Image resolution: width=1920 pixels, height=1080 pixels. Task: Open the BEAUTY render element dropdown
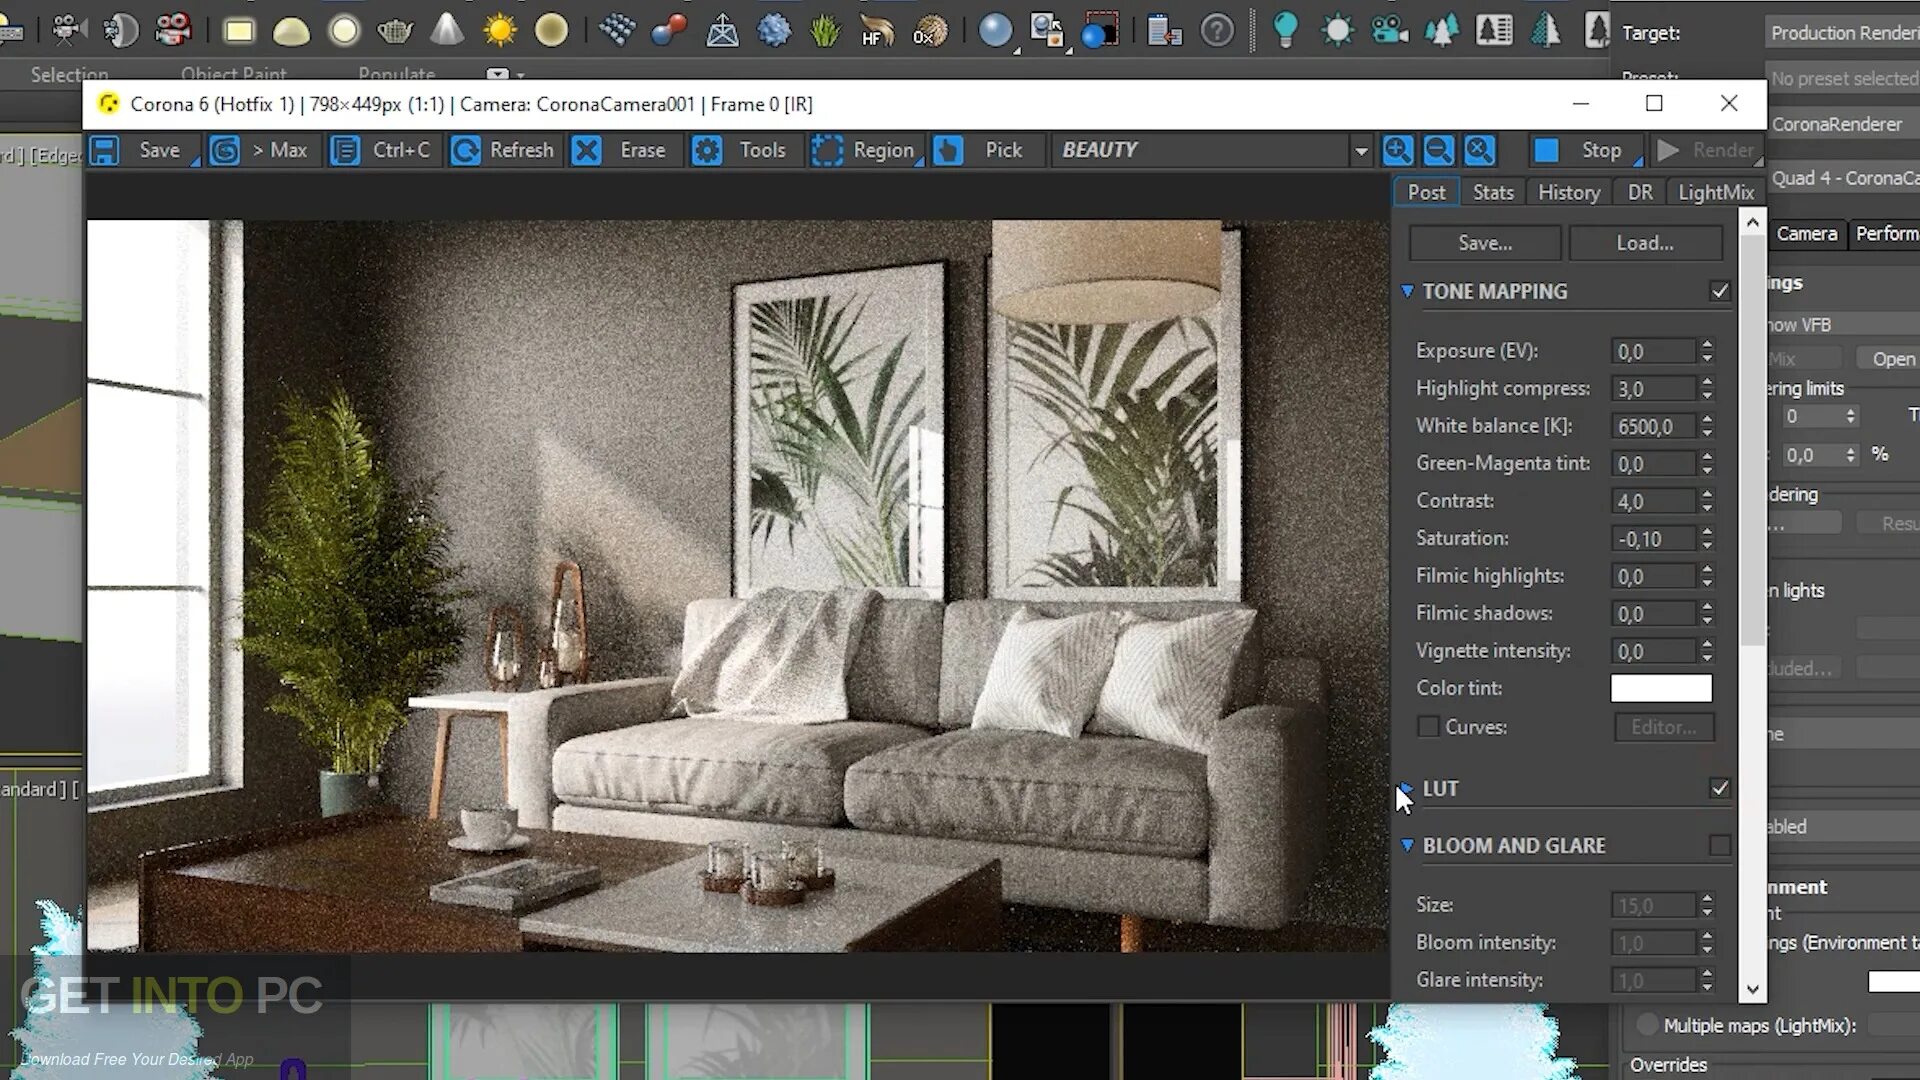pyautogui.click(x=1360, y=151)
